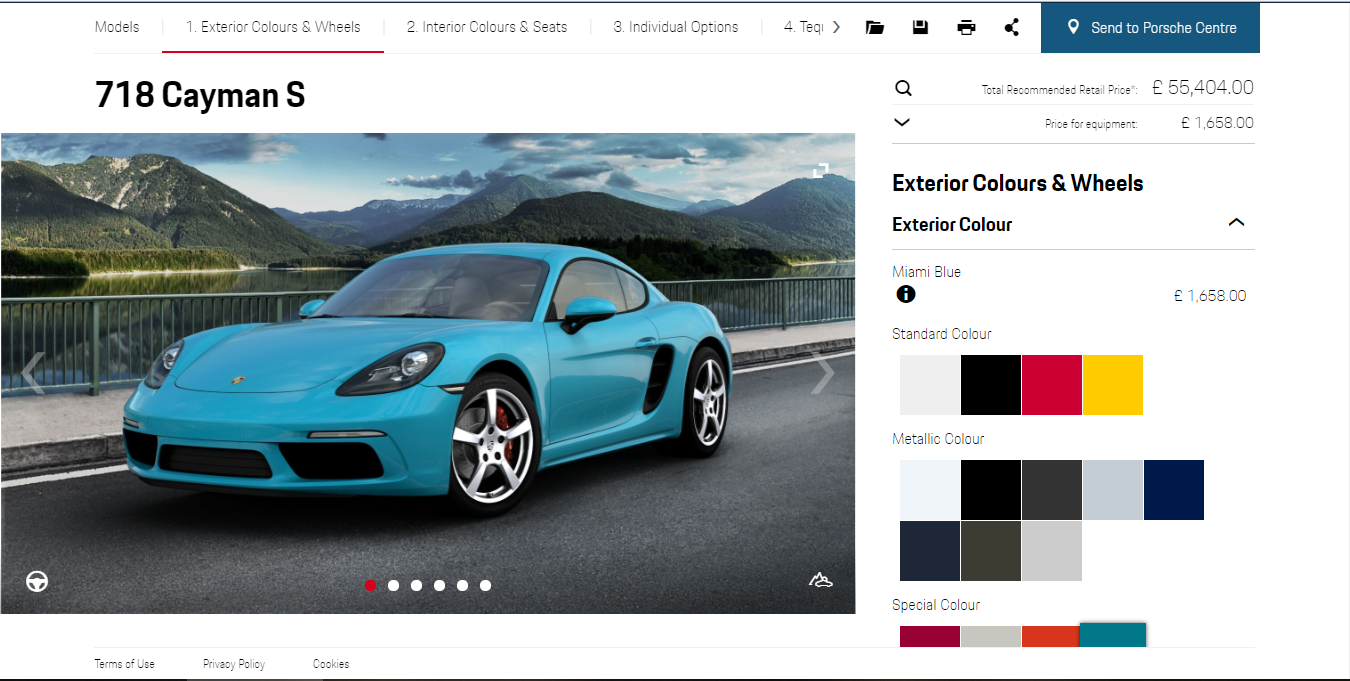Choose the red standard colour swatch
Image resolution: width=1350 pixels, height=681 pixels.
(x=1052, y=385)
